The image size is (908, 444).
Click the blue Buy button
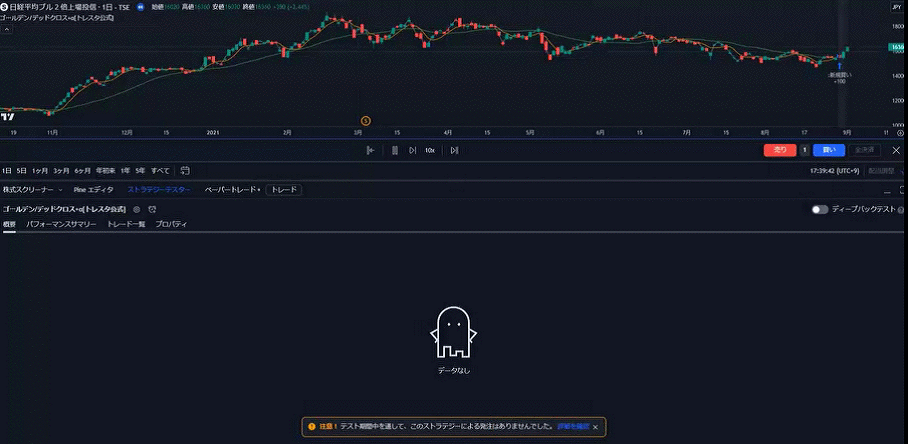point(828,150)
